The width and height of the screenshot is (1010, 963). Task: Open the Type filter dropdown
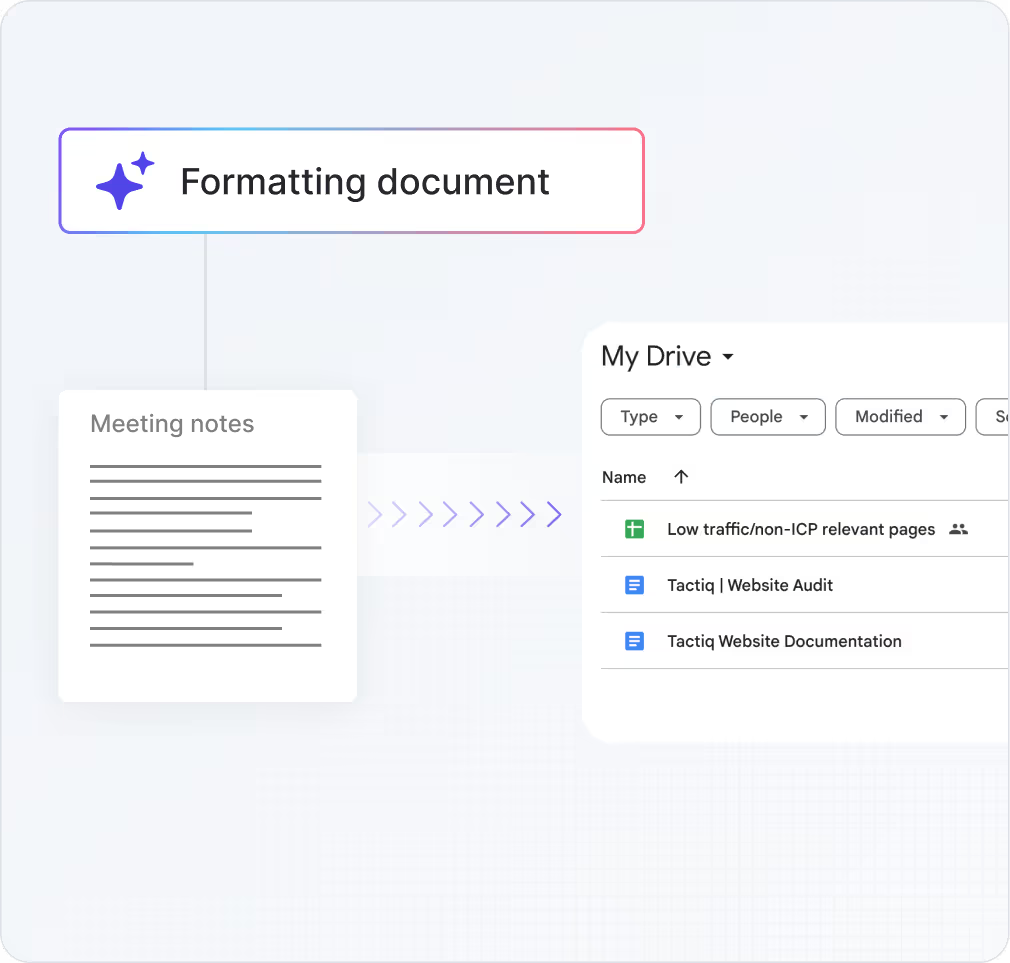click(651, 417)
